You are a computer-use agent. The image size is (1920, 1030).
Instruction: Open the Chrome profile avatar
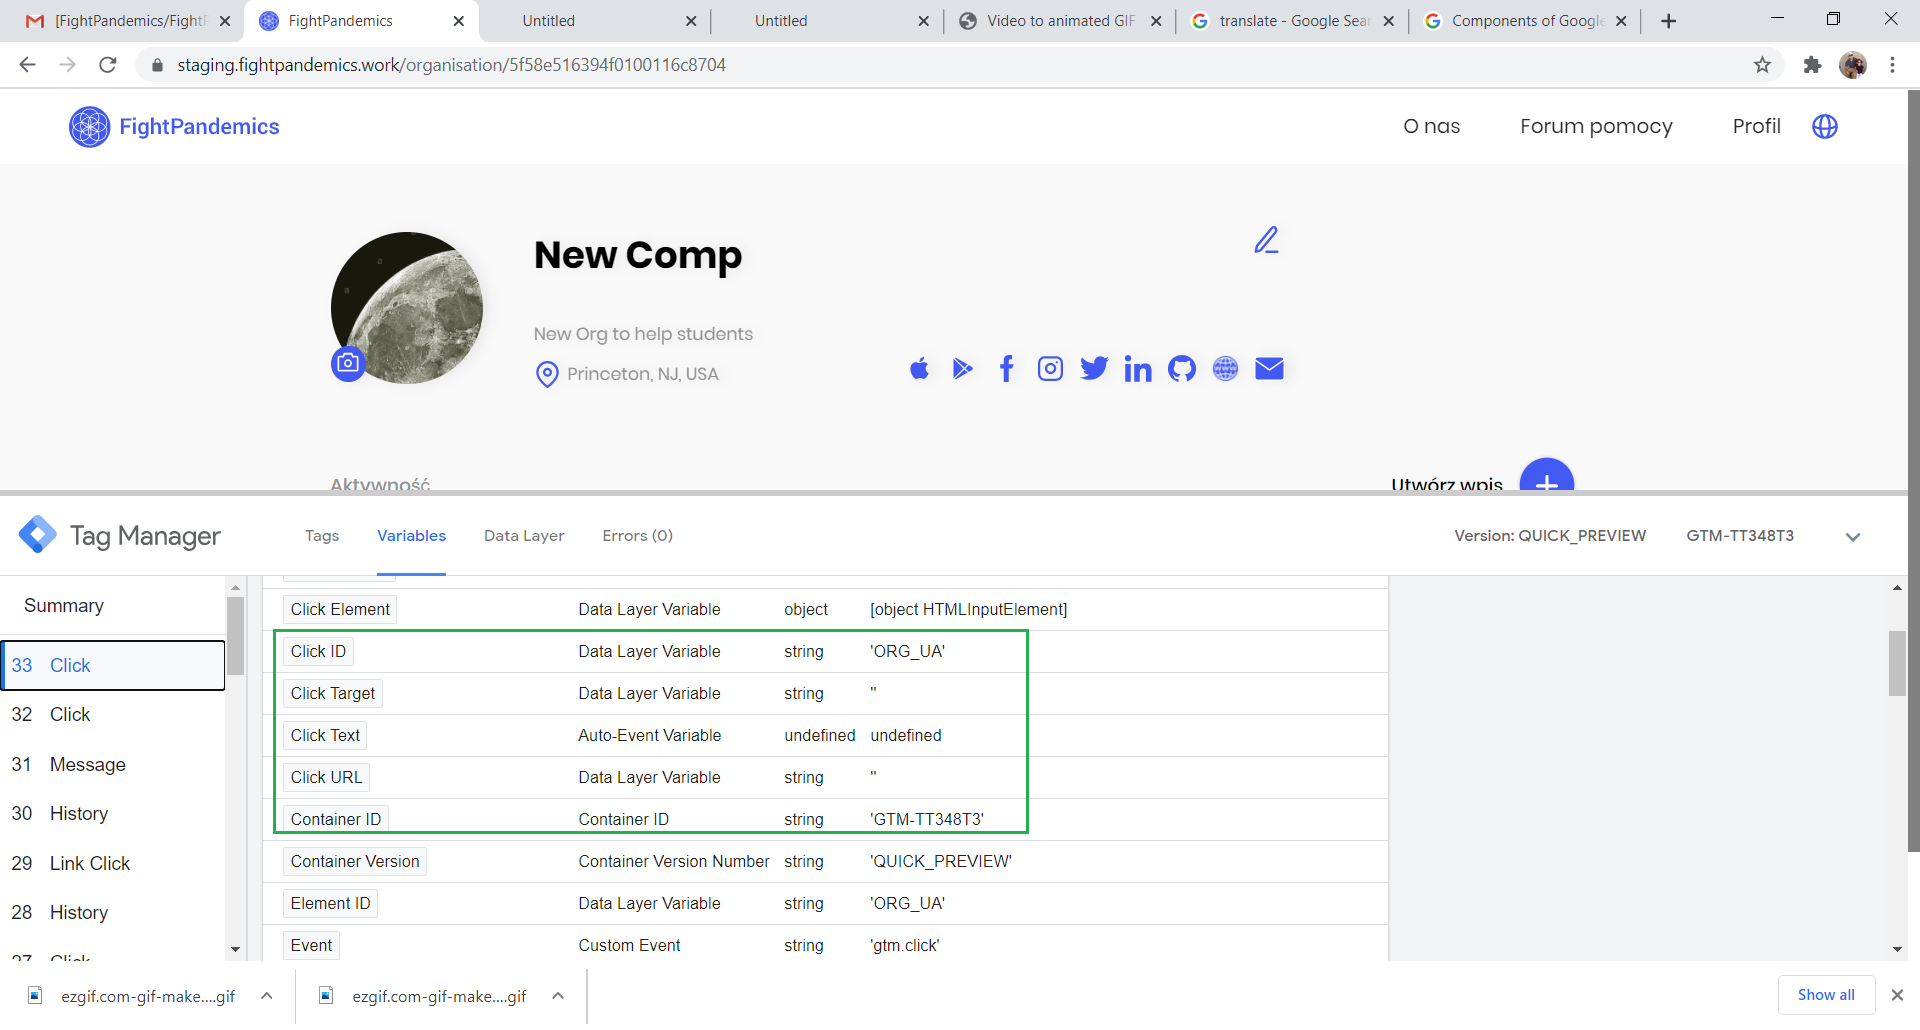click(x=1853, y=65)
